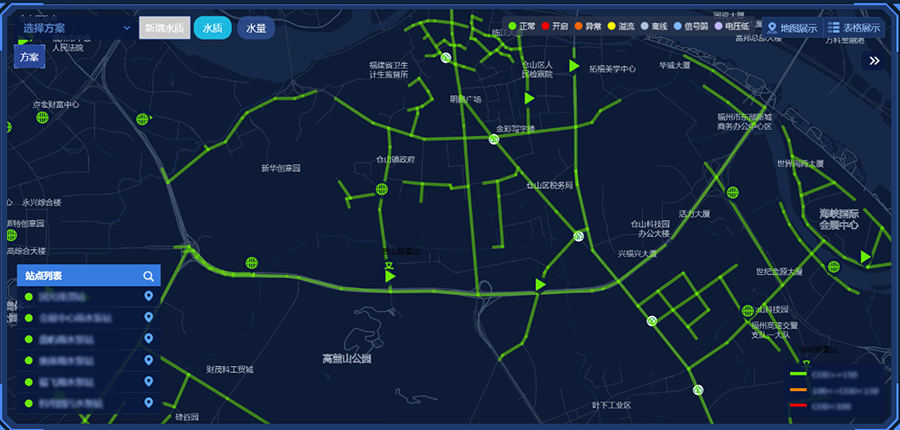This screenshot has height=430, width=900.
Task: Switch to the 水量 tab
Action: click(255, 28)
